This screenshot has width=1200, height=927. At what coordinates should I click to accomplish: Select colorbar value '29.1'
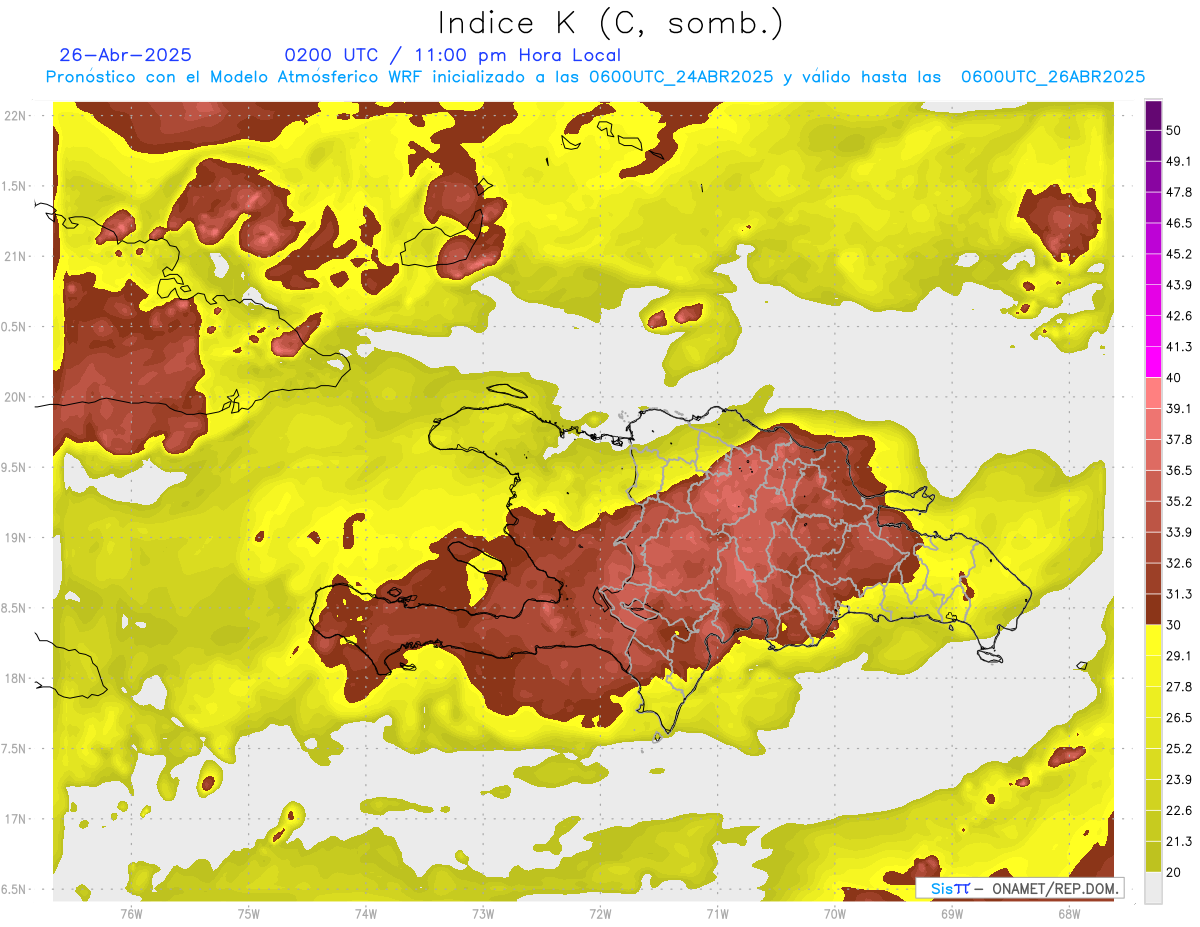point(1179,655)
